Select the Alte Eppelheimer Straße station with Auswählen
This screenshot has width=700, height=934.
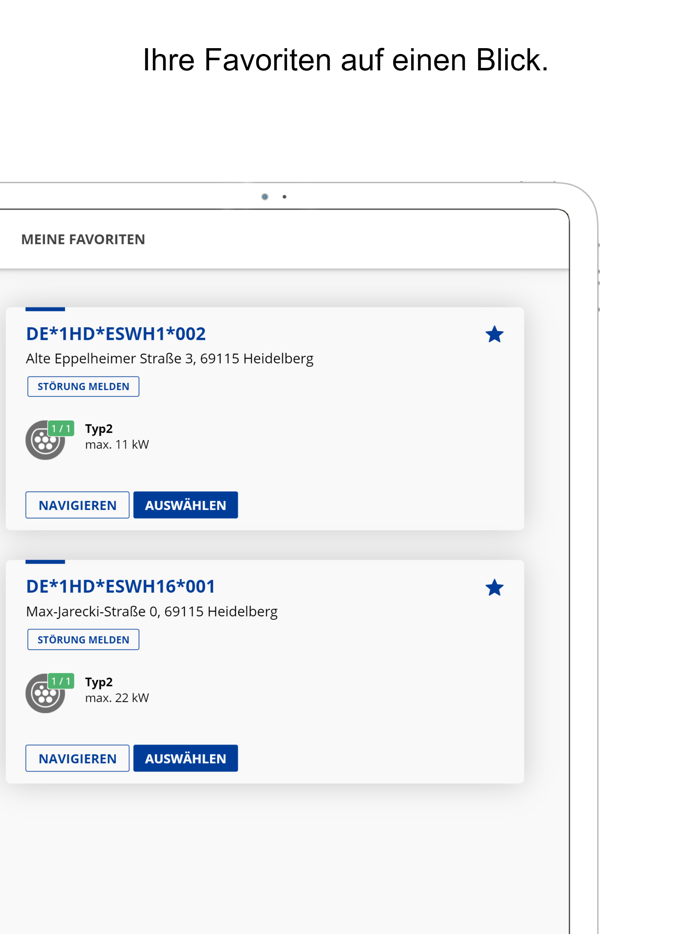tap(185, 505)
